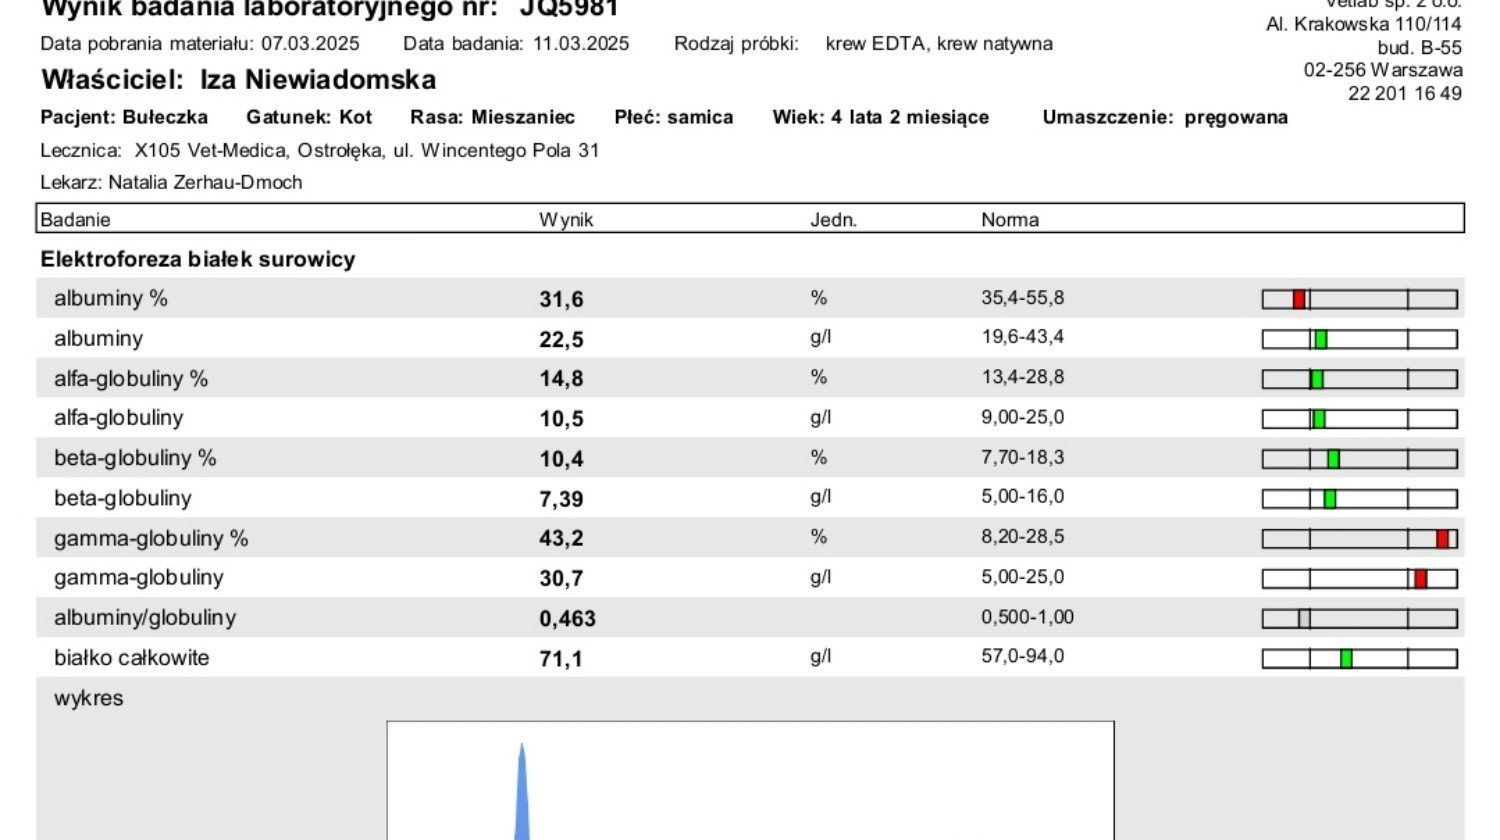Click the red range indicator for gamma-globuliny %
The width and height of the screenshot is (1500, 840).
1442,539
